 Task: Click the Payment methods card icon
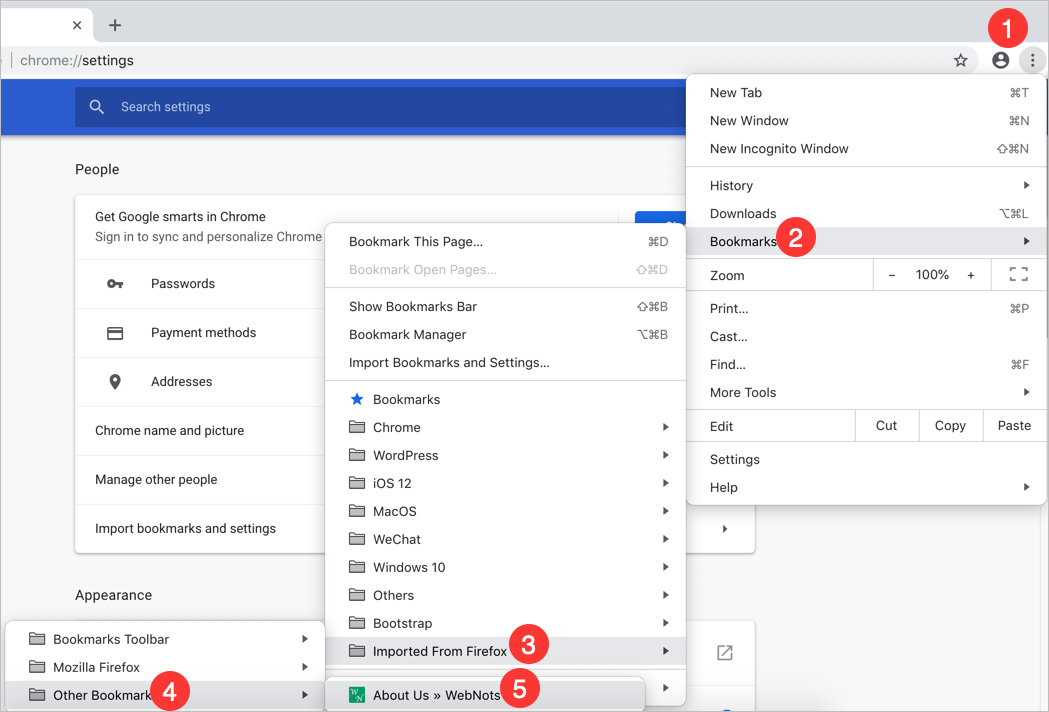point(115,333)
